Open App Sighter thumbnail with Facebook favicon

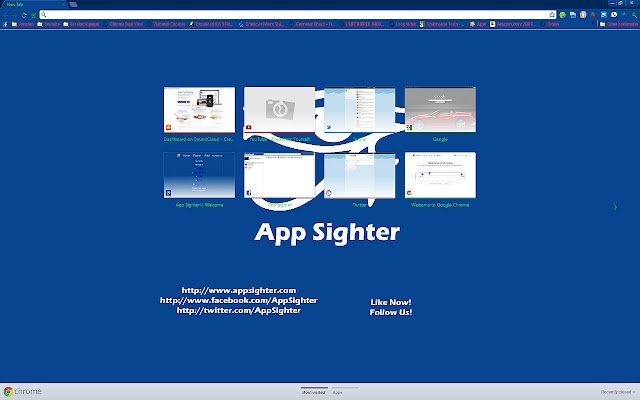280,175
